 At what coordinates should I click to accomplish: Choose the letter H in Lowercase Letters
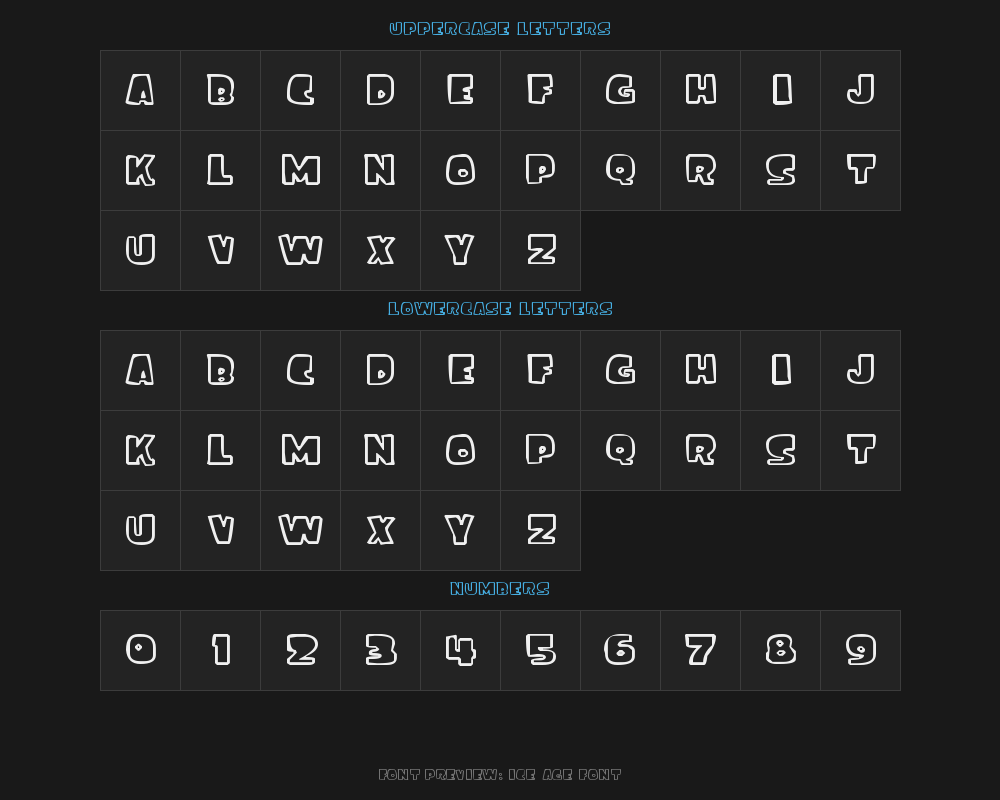tap(700, 370)
